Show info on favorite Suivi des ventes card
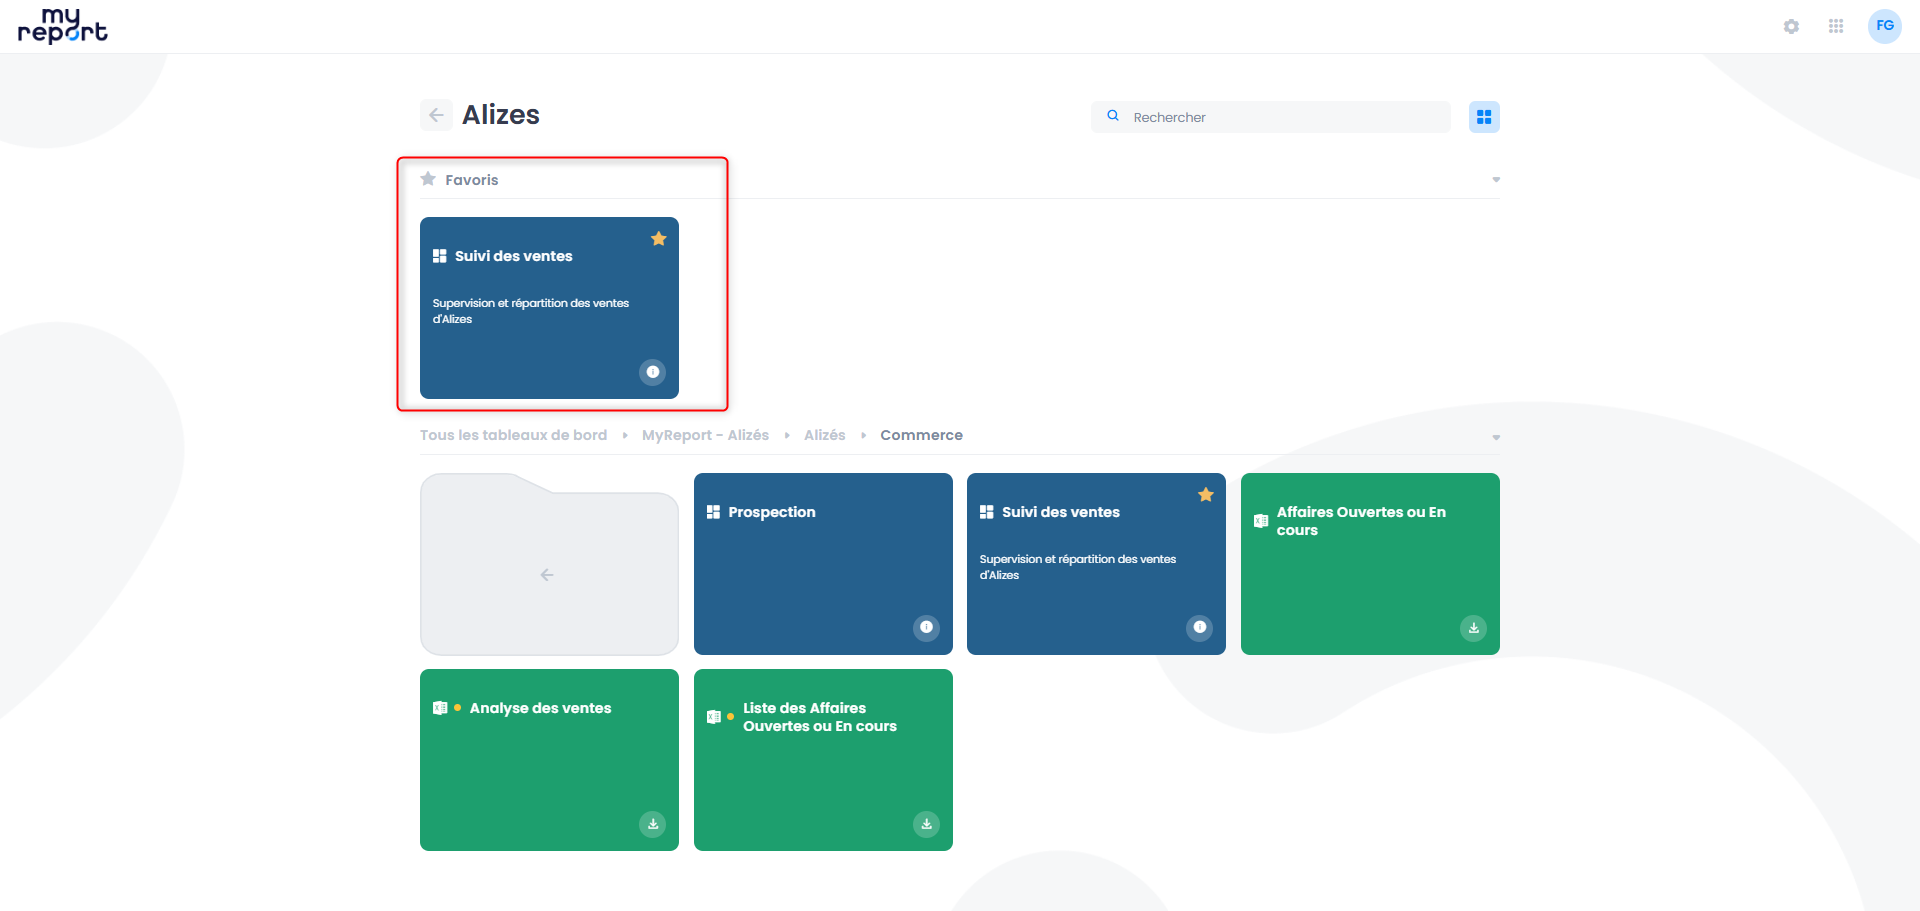 [x=652, y=372]
